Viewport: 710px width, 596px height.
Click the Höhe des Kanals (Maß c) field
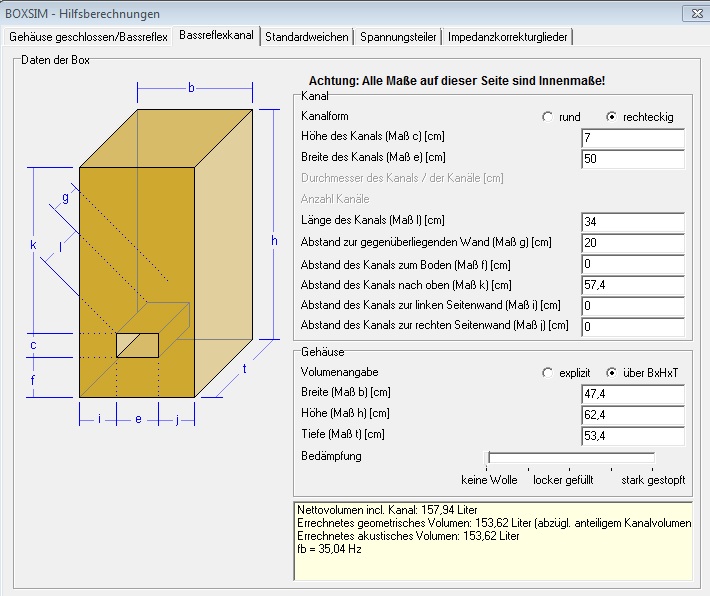tap(632, 138)
